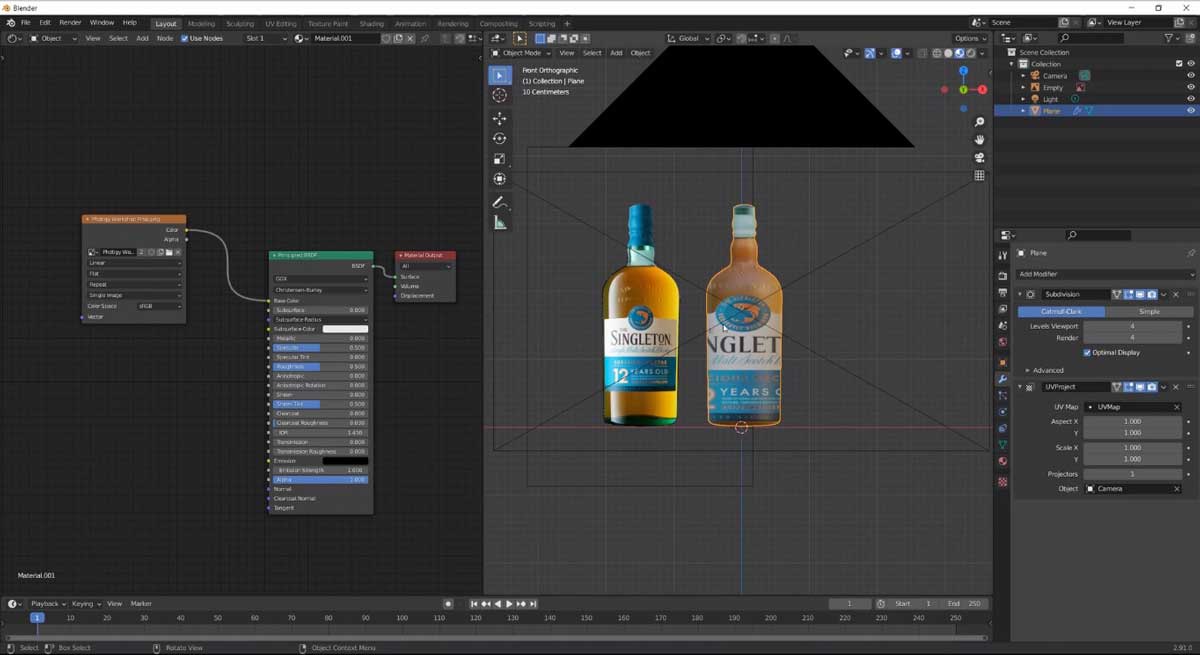This screenshot has height=655, width=1200.
Task: Click the Subsurface Color swatch
Action: 345,329
